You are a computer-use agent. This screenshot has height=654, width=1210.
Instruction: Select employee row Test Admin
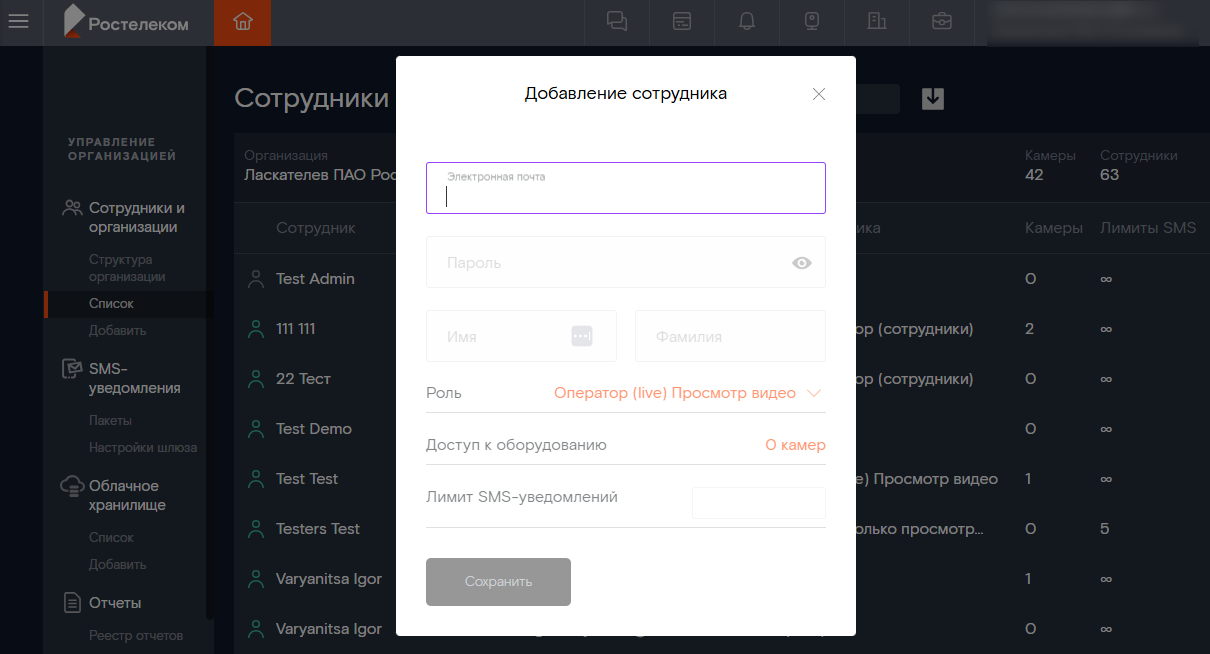(x=722, y=279)
